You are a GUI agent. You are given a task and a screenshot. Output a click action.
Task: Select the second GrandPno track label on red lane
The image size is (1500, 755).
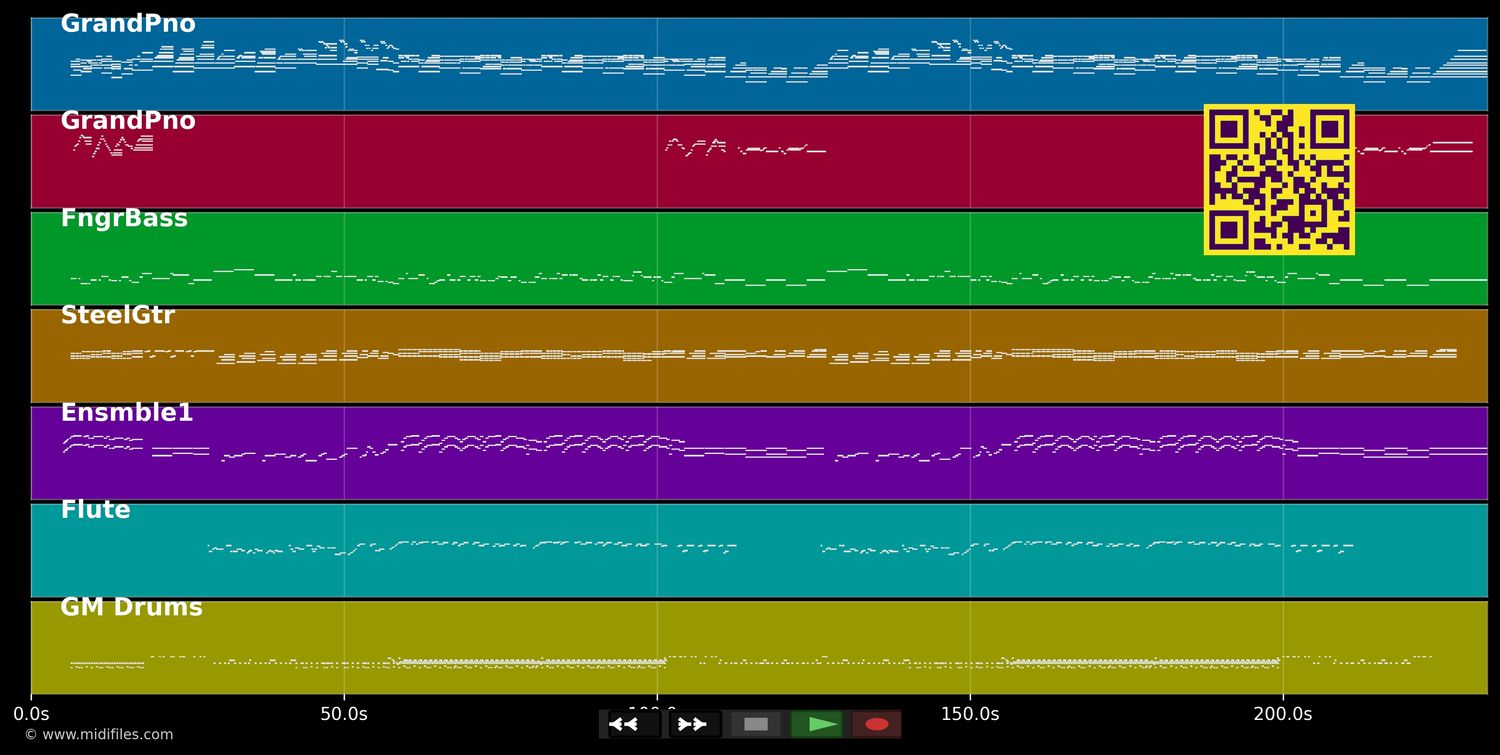(128, 121)
